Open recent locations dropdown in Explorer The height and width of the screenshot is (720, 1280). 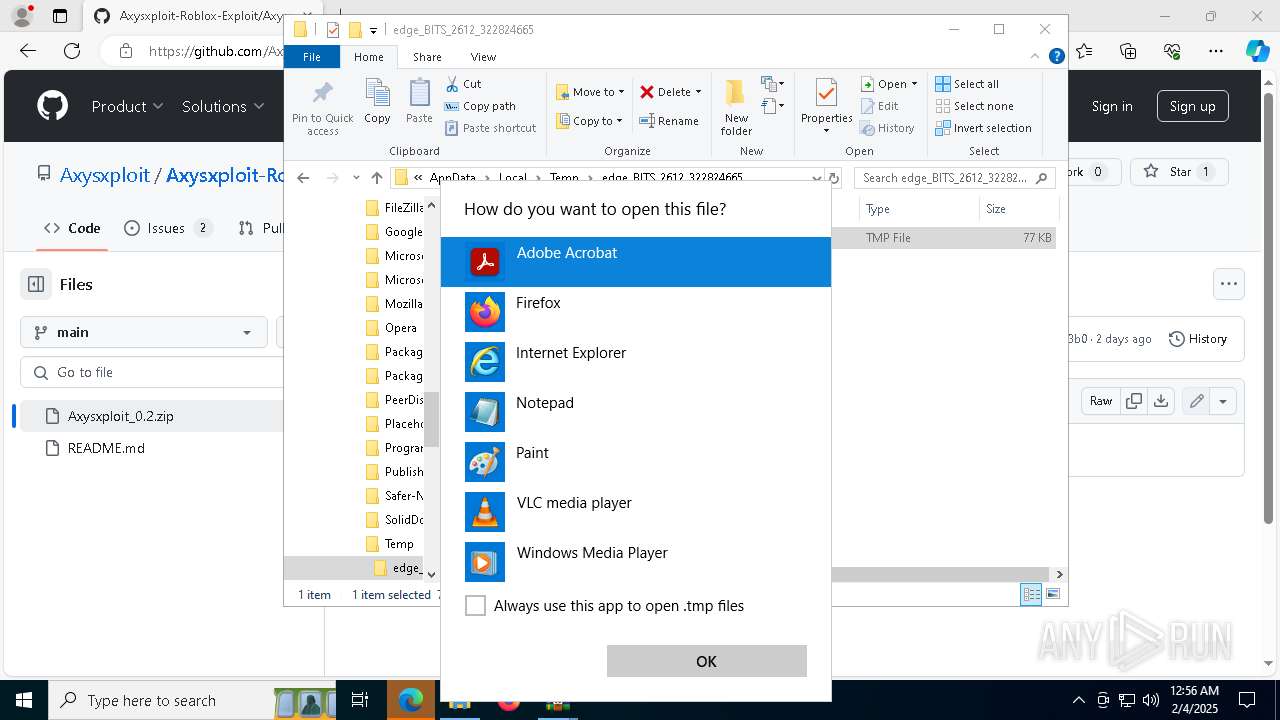[355, 178]
